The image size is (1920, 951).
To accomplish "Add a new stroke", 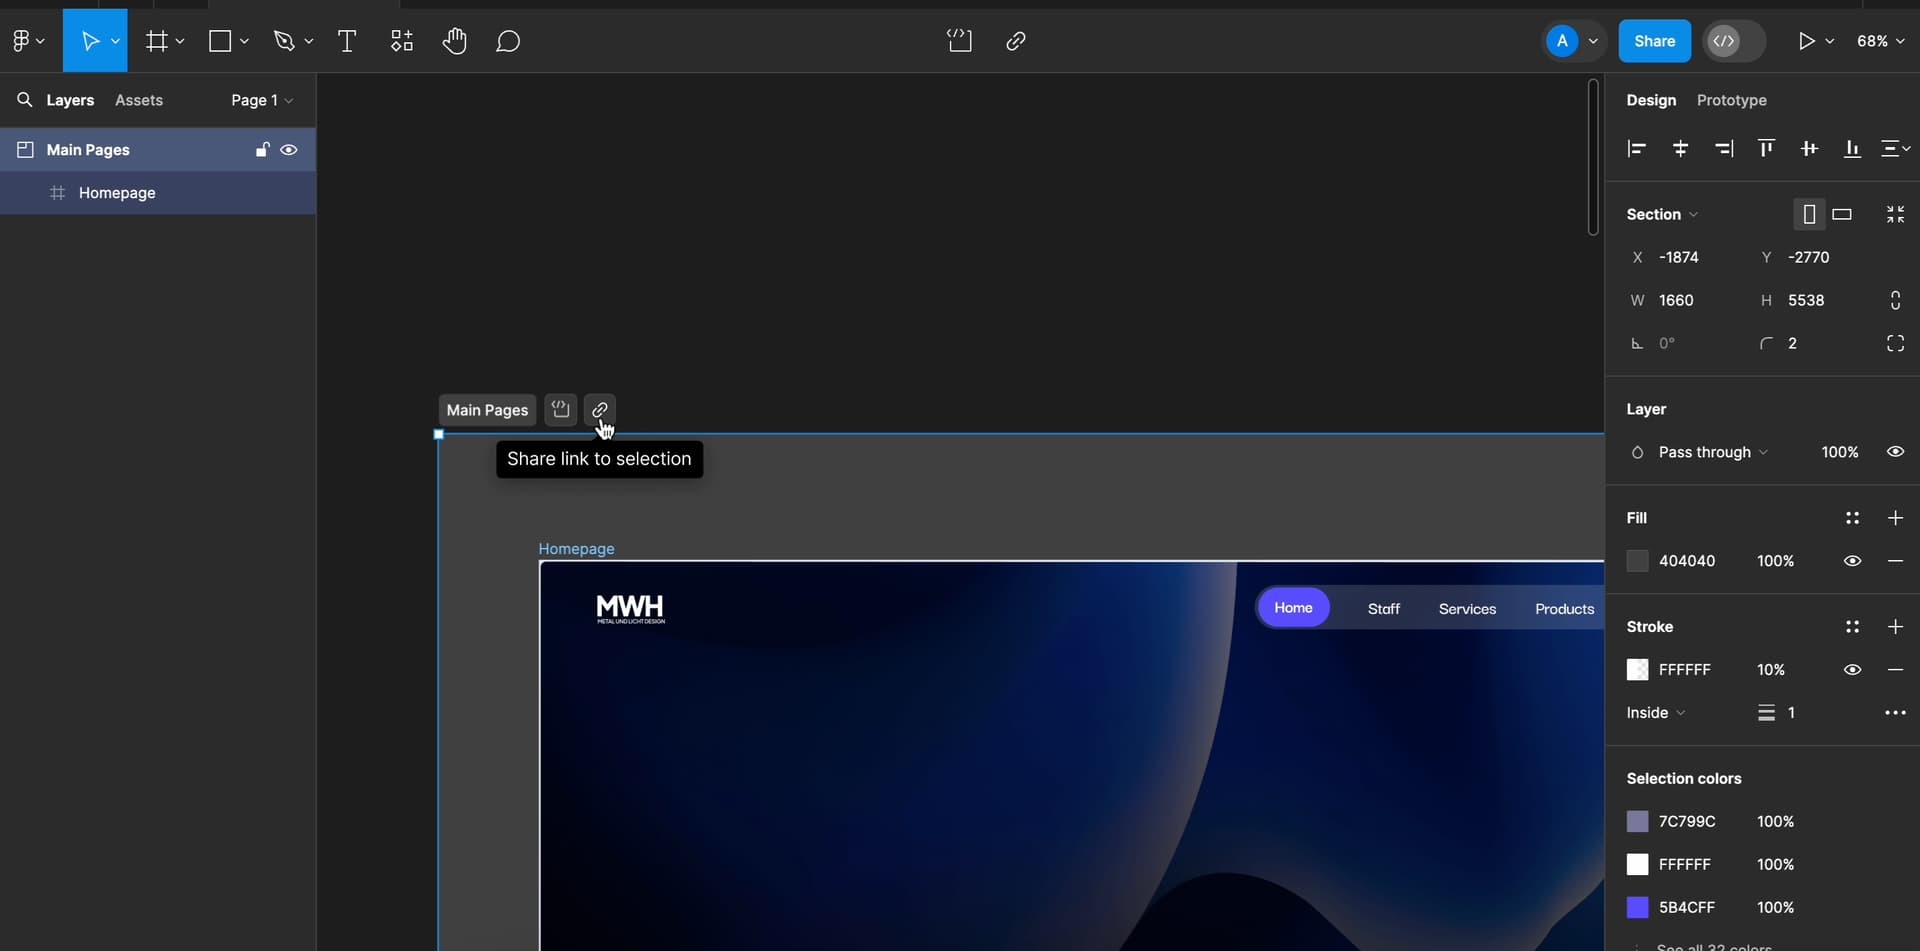I will coord(1895,627).
